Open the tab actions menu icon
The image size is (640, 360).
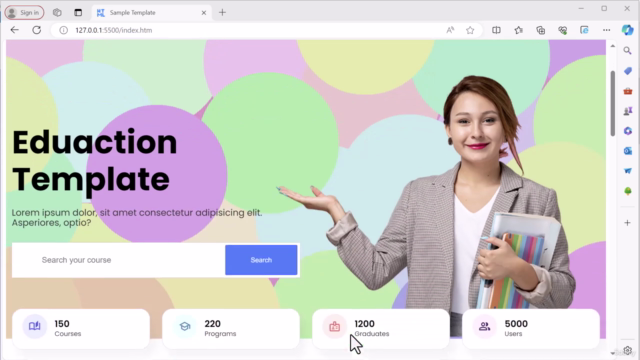tap(78, 13)
